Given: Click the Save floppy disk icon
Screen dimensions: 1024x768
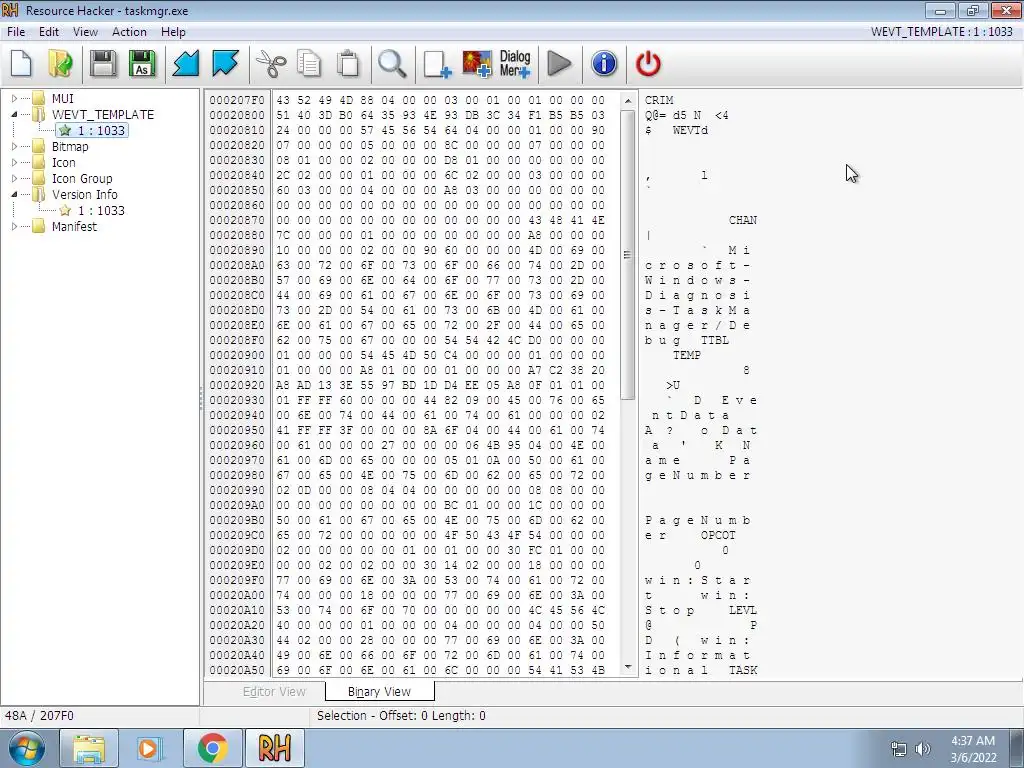Looking at the screenshot, I should [103, 64].
